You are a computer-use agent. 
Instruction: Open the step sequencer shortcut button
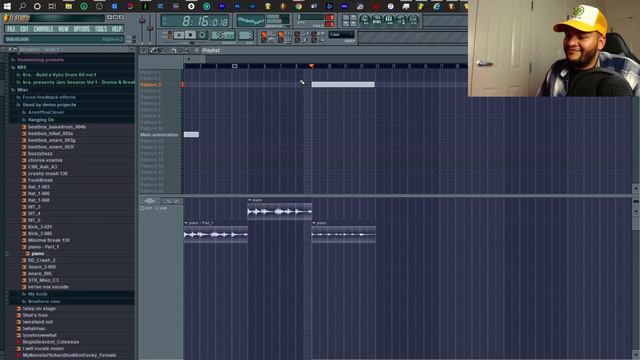(x=377, y=20)
